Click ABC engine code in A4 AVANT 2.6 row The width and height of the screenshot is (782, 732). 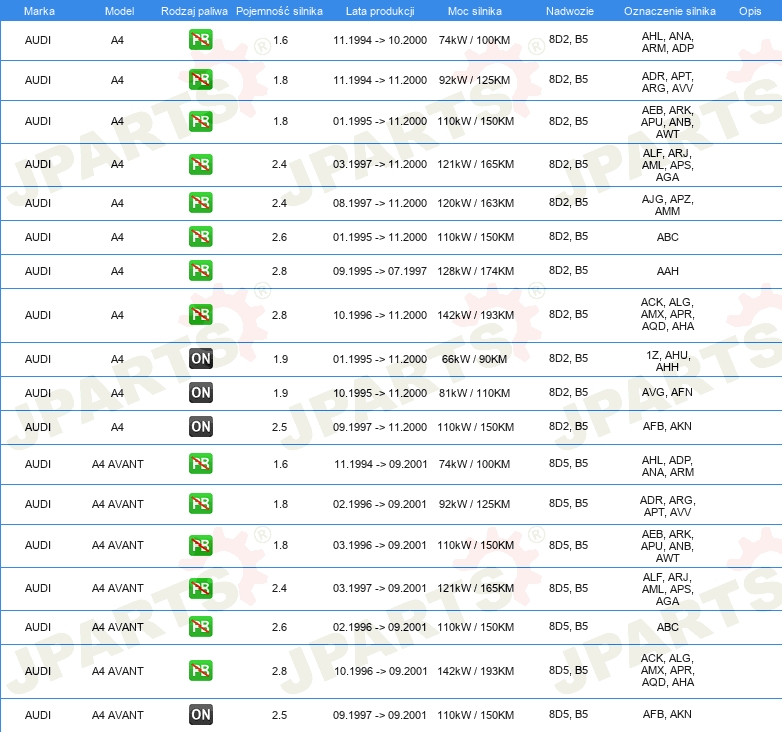[668, 627]
